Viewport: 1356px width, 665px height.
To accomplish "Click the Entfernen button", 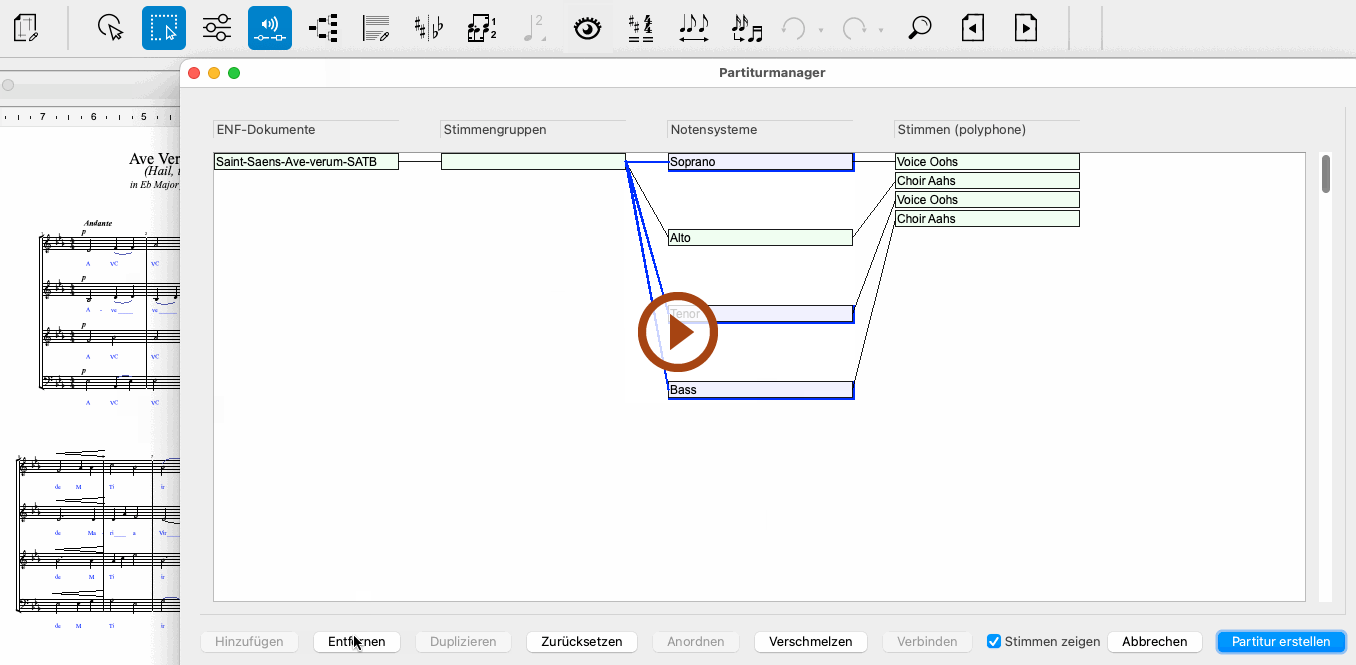I will (357, 642).
